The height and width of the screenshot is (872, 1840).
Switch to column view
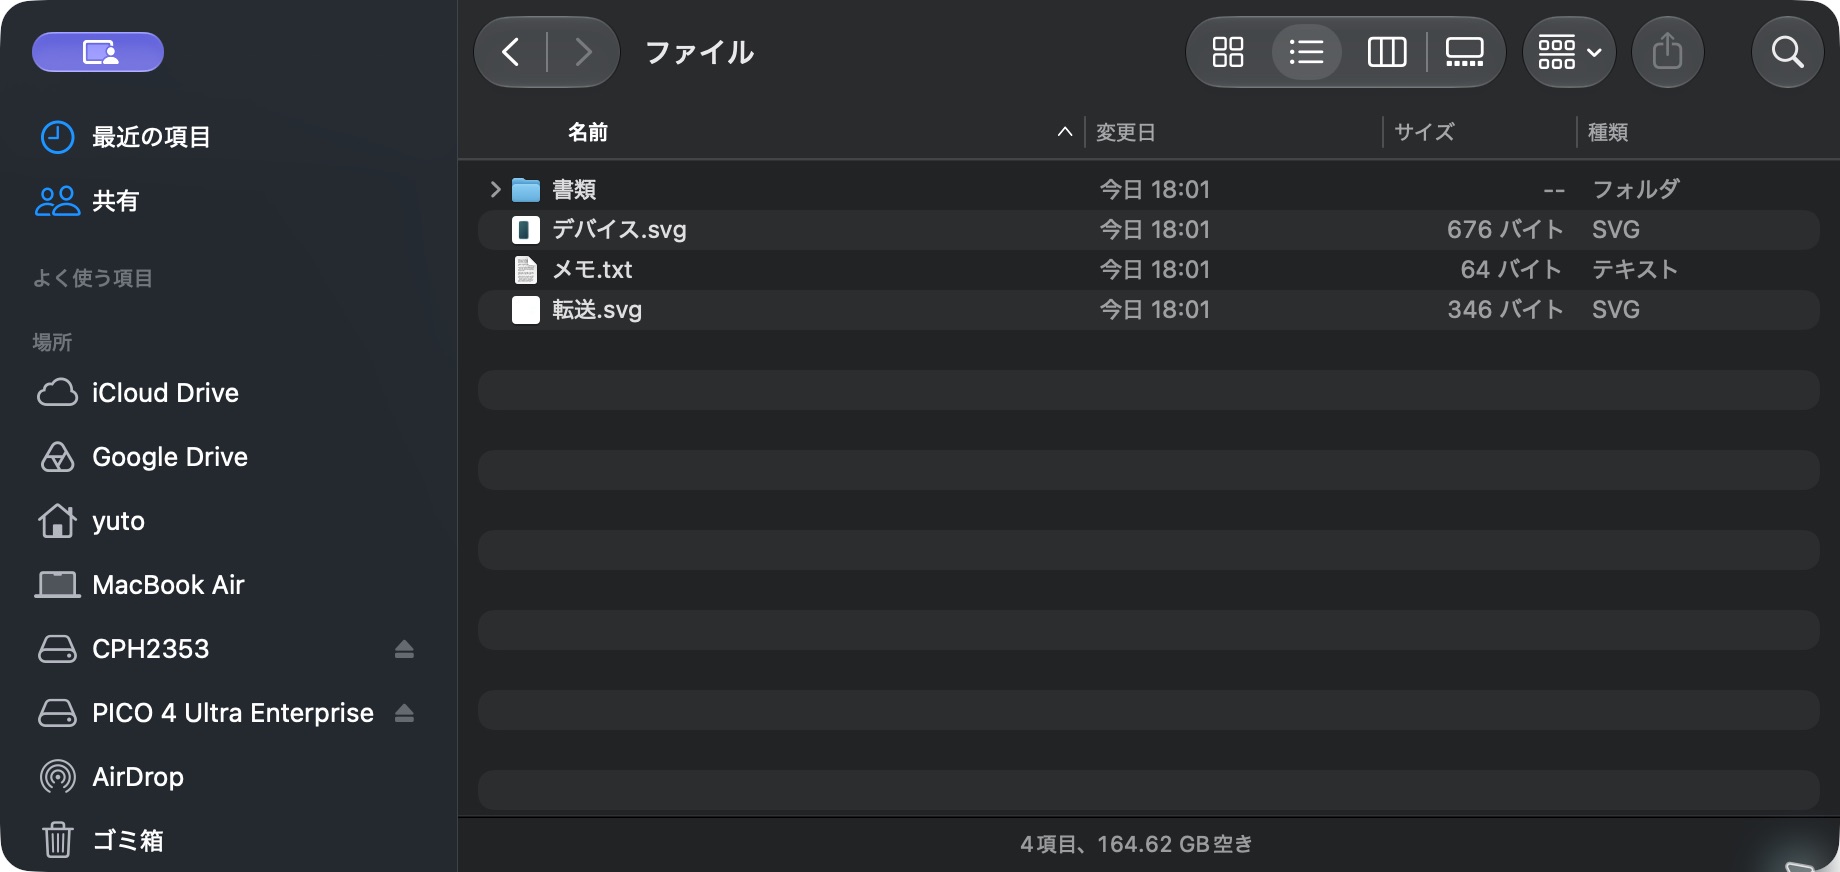1386,52
